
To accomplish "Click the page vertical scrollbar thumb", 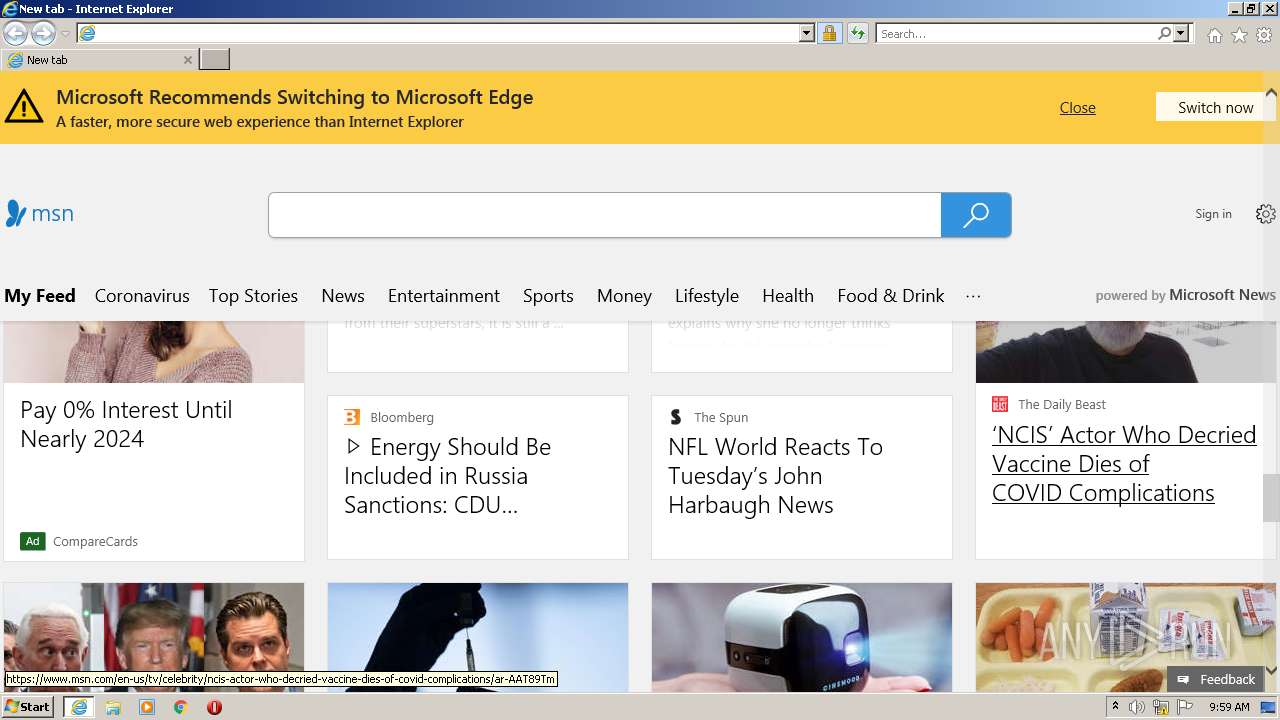I will click(1271, 497).
